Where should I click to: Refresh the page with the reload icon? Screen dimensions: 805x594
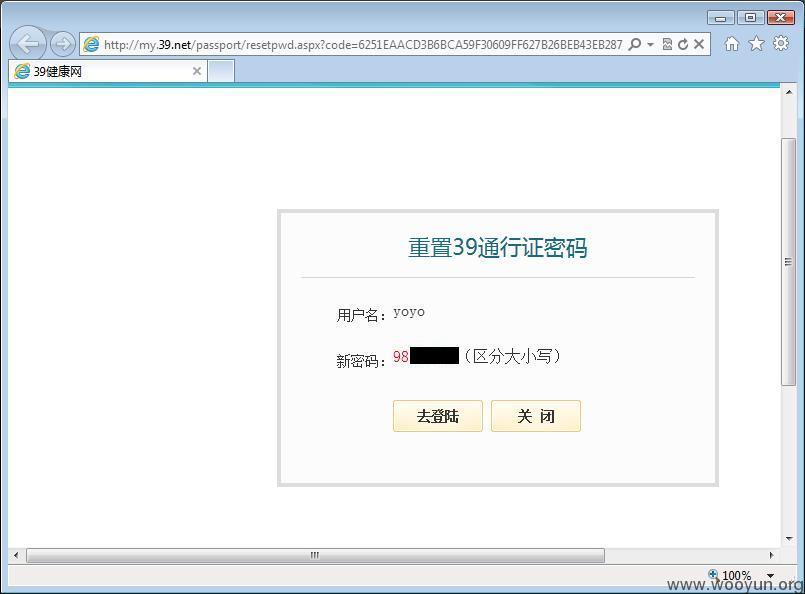pyautogui.click(x=683, y=44)
